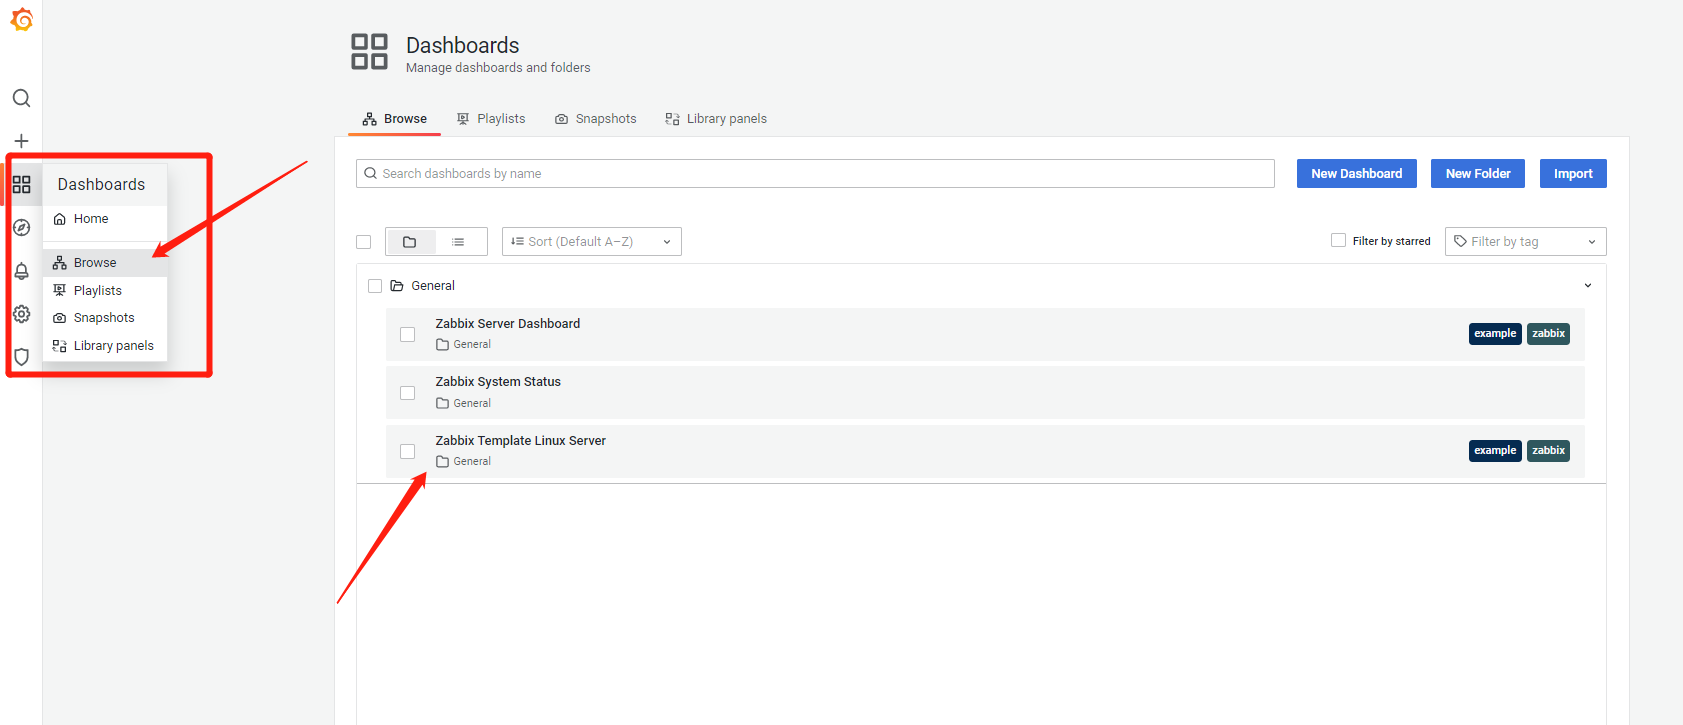Screen dimensions: 1683x725
Task: Click the Import button
Action: pos(1573,174)
